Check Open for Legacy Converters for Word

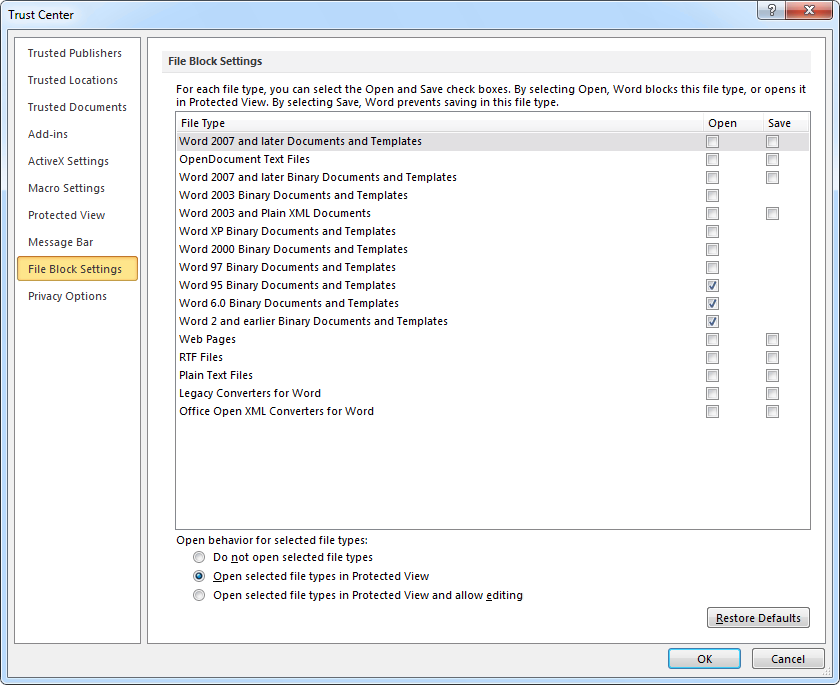(712, 394)
